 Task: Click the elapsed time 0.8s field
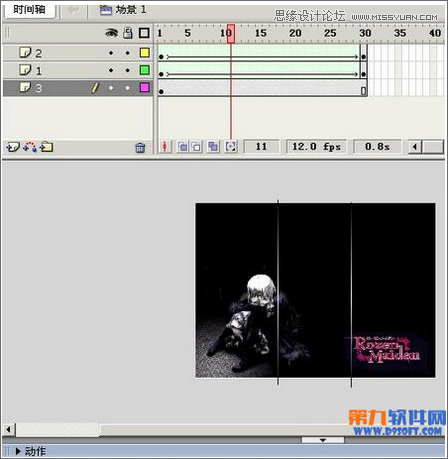pos(377,147)
